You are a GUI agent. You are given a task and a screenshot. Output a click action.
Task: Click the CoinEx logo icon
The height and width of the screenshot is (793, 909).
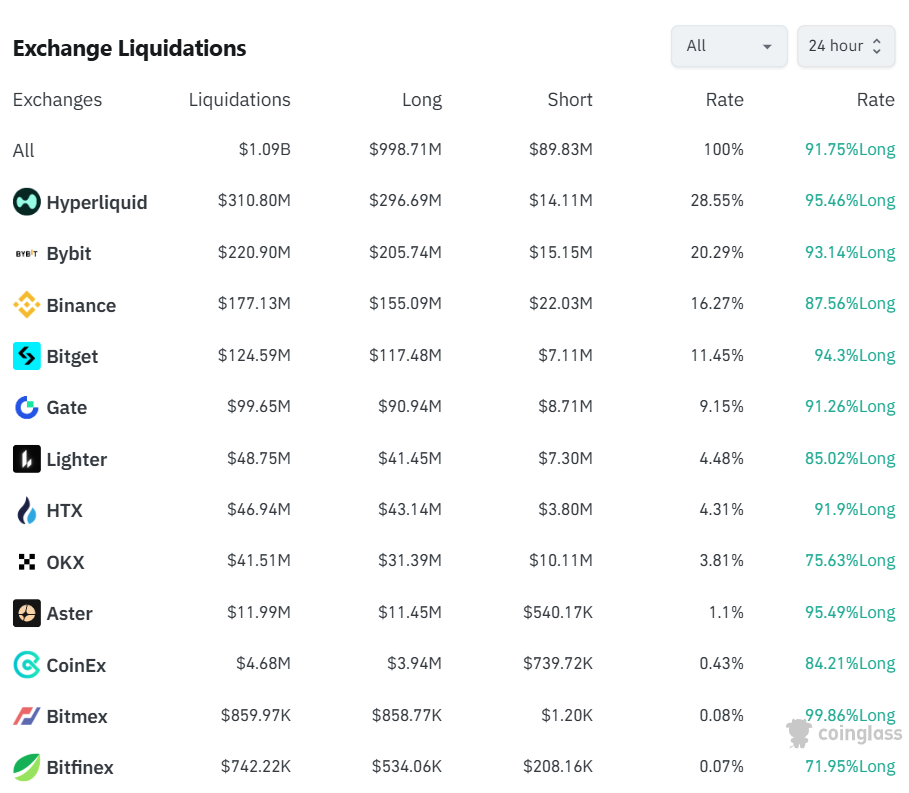click(27, 665)
